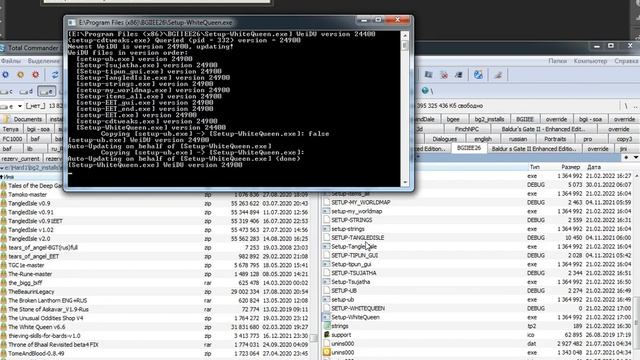Open the english tab
The width and height of the screenshot is (640, 360).
coord(483,139)
